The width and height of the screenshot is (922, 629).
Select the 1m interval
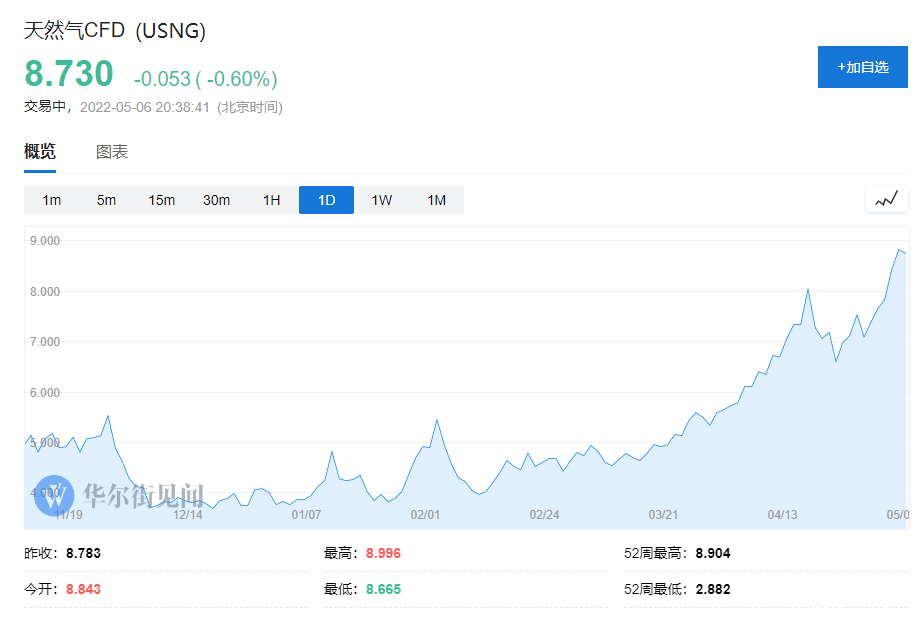pyautogui.click(x=51, y=200)
